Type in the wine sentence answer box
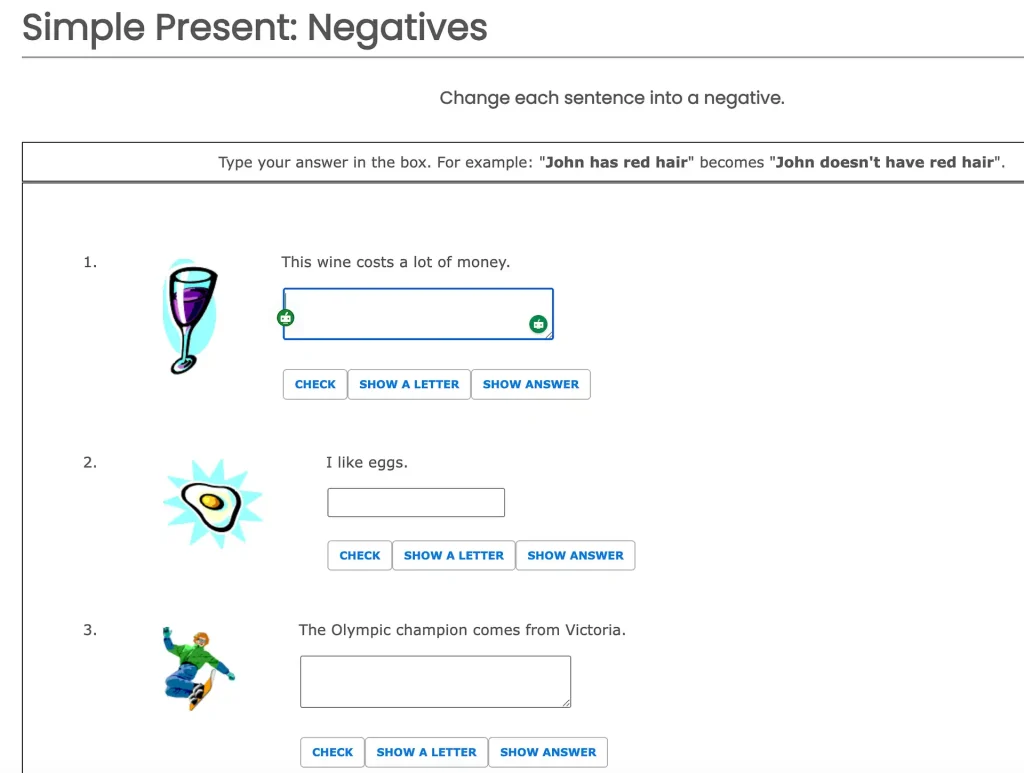The height and width of the screenshot is (773, 1024). click(x=410, y=313)
